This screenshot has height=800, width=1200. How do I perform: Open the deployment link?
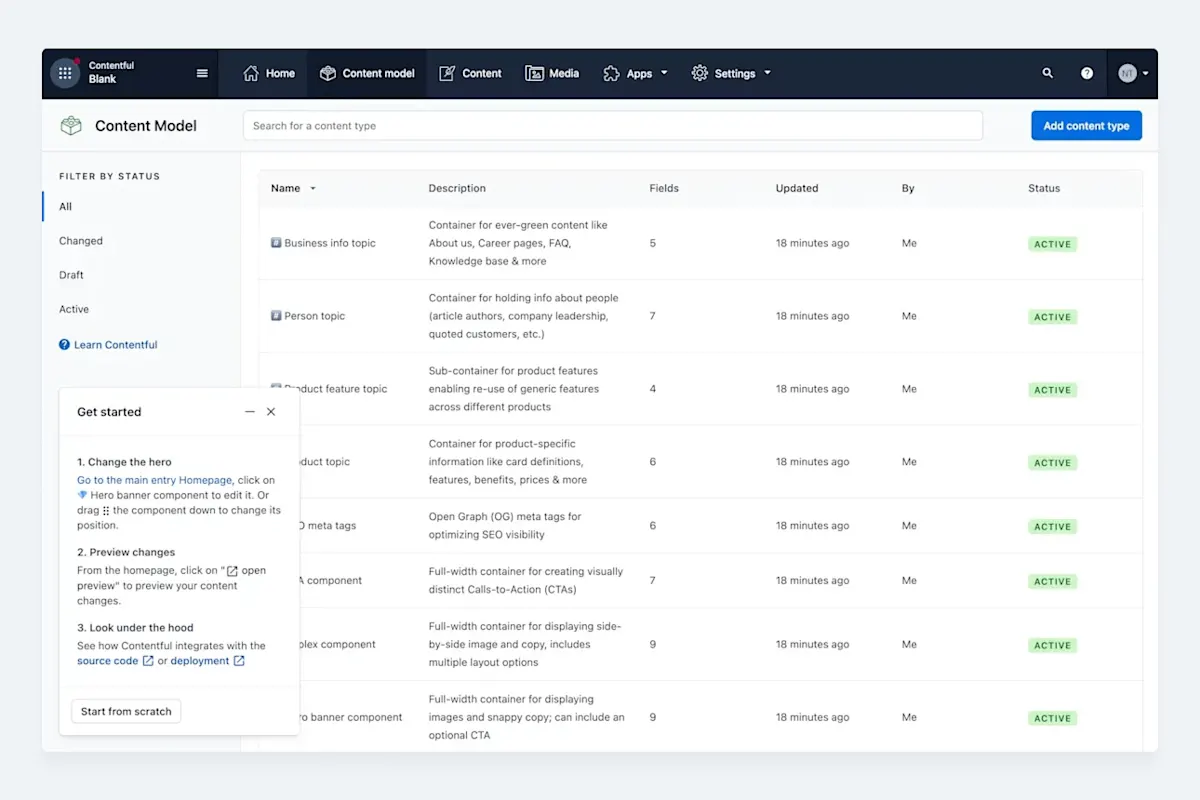point(200,661)
